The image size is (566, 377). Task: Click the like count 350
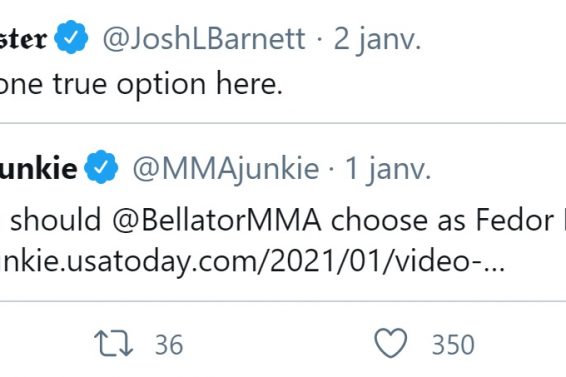453,345
